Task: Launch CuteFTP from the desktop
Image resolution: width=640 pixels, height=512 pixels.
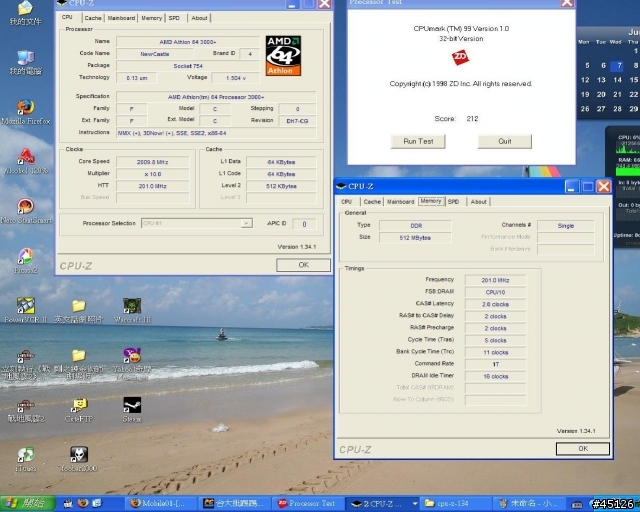Action: point(78,410)
